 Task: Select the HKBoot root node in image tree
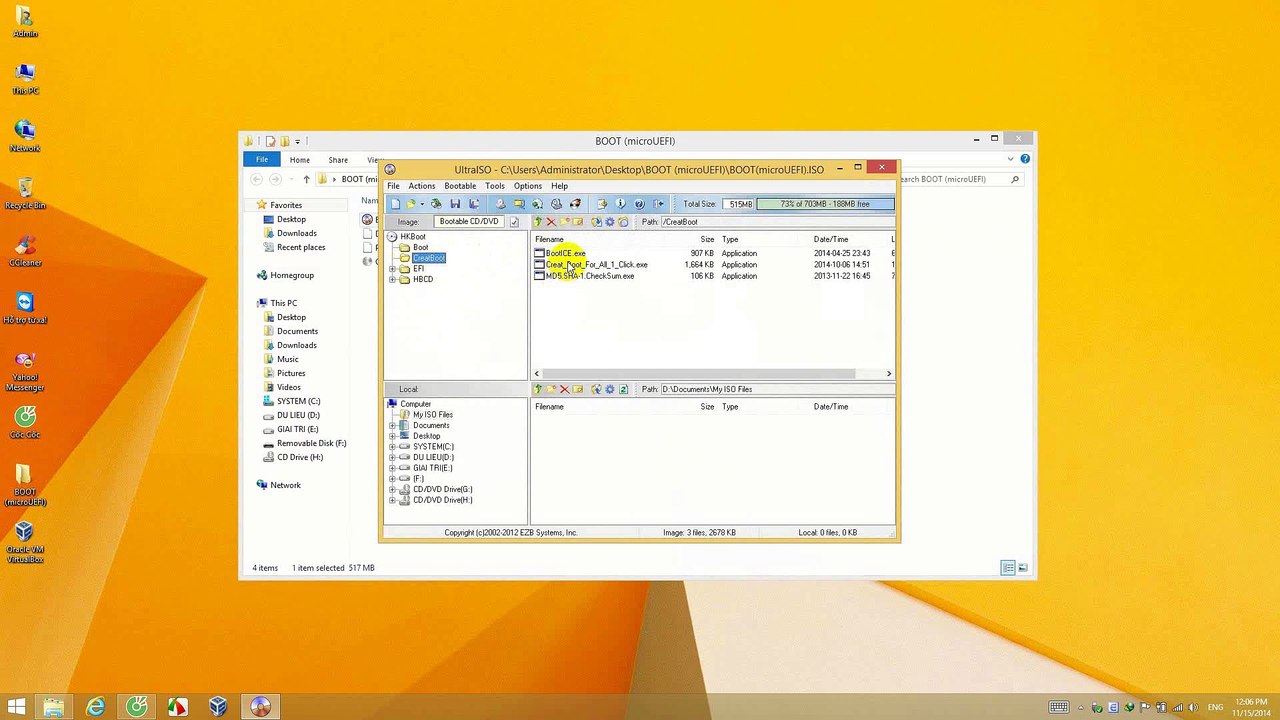pyautogui.click(x=413, y=237)
